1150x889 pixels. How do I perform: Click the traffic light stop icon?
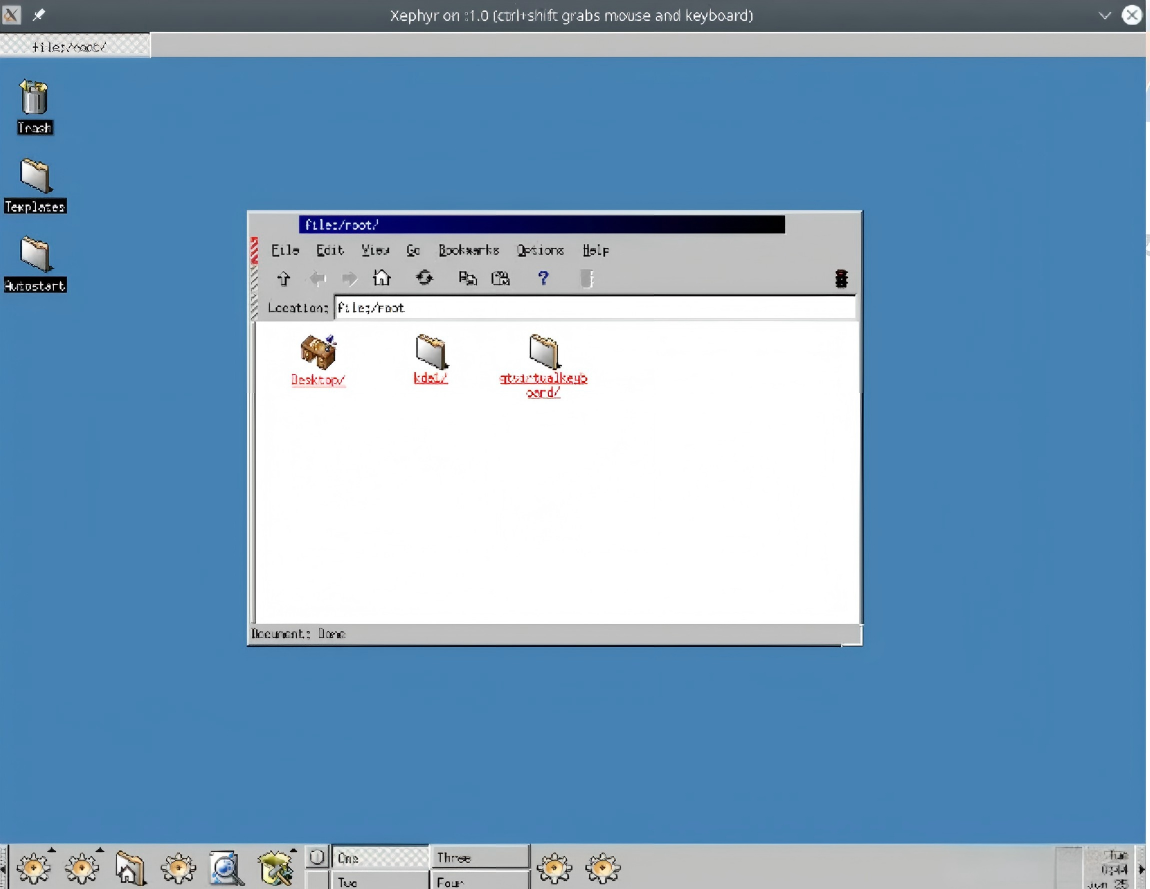(x=841, y=279)
